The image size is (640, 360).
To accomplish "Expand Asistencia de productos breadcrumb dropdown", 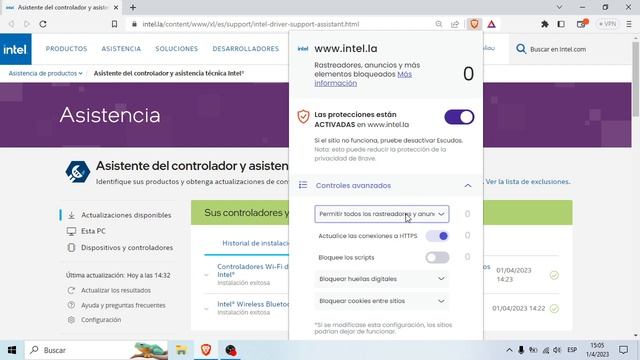I will 45,73.
